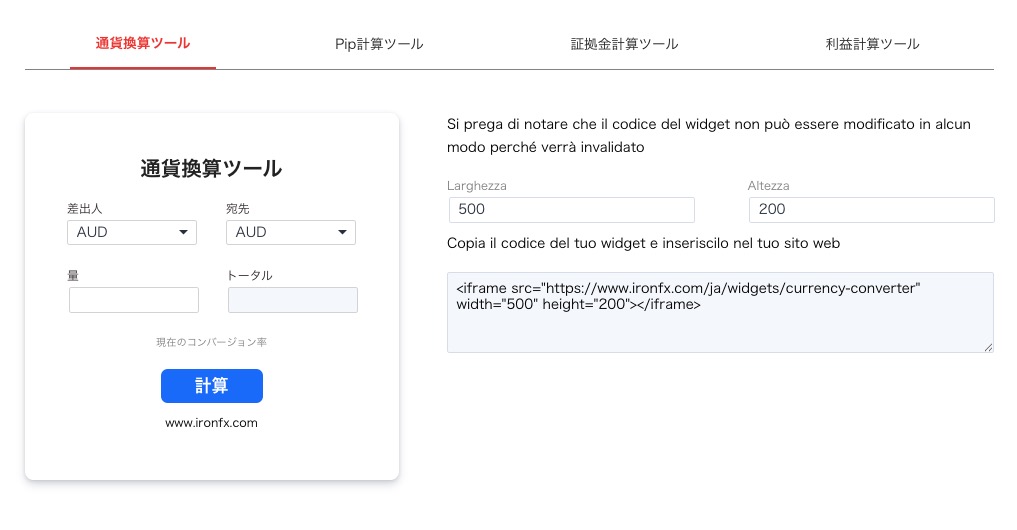
Task: Open the 宛先 currency dropdown
Action: pos(291,232)
